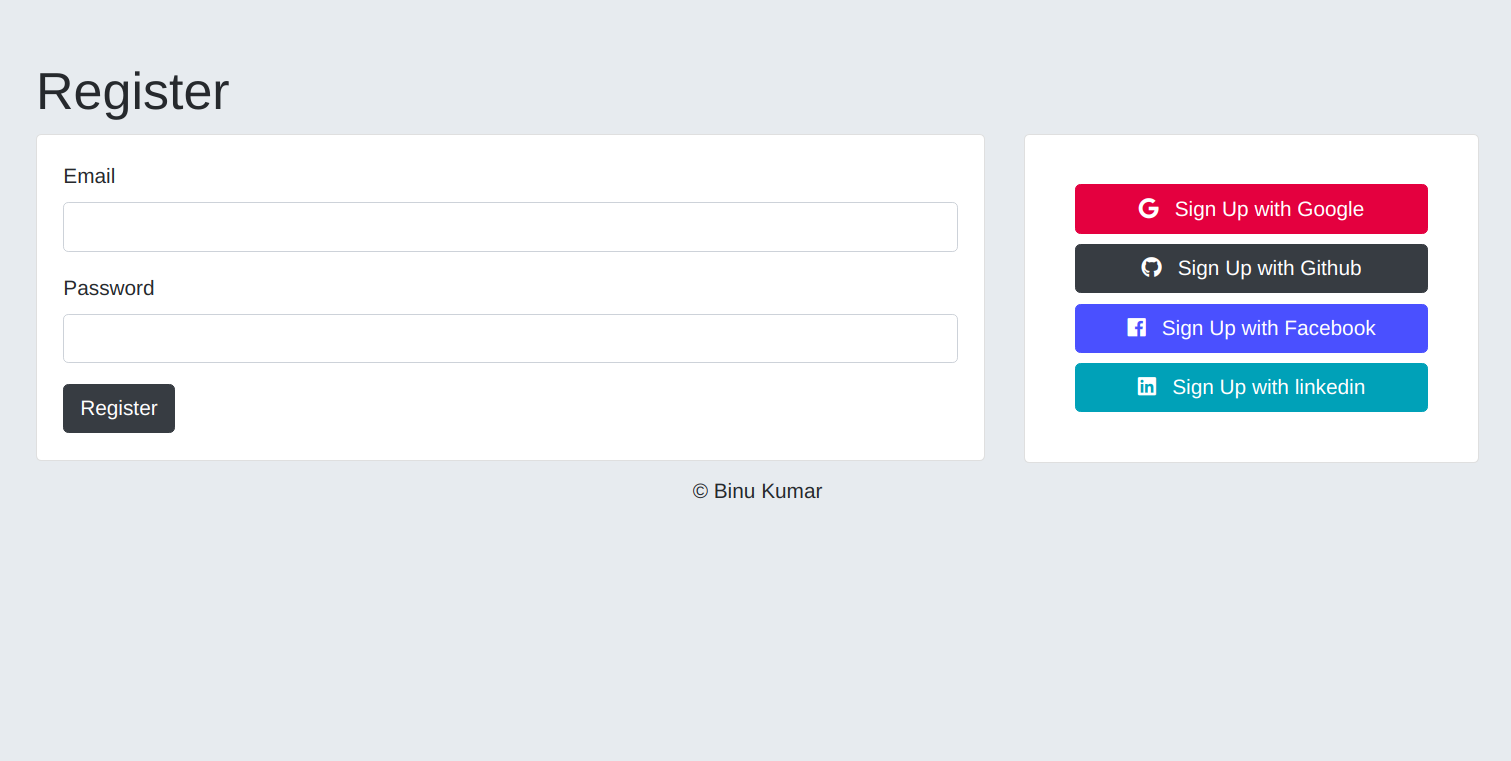Click into the Password input field
This screenshot has height=761, width=1511.
510,339
